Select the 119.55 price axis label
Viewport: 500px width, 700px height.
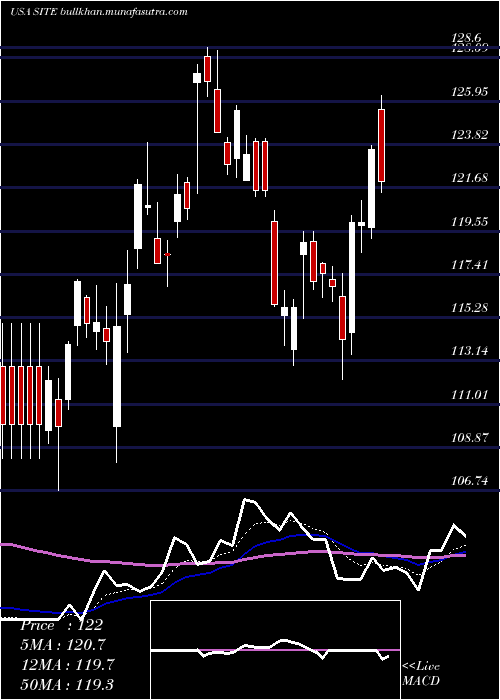point(470,221)
